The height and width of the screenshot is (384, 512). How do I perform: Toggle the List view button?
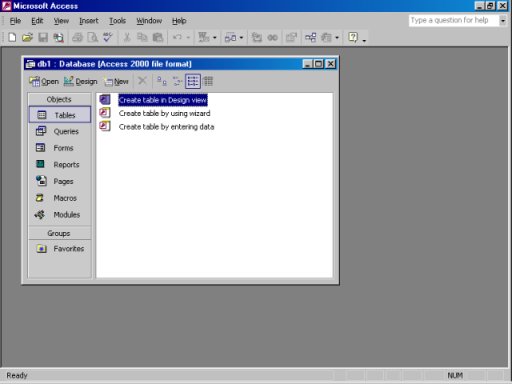pos(193,81)
